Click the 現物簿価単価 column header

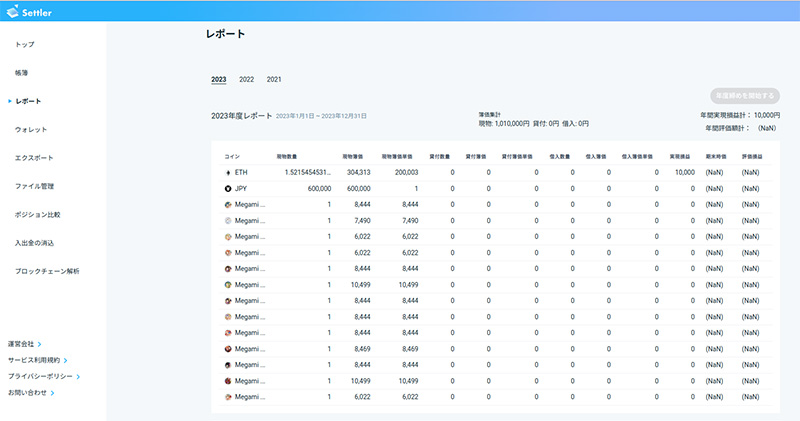point(397,157)
